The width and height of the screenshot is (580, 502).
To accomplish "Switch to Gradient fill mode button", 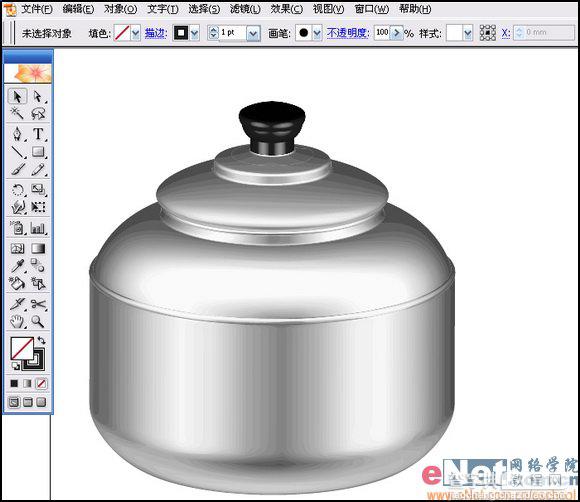I will 28,383.
